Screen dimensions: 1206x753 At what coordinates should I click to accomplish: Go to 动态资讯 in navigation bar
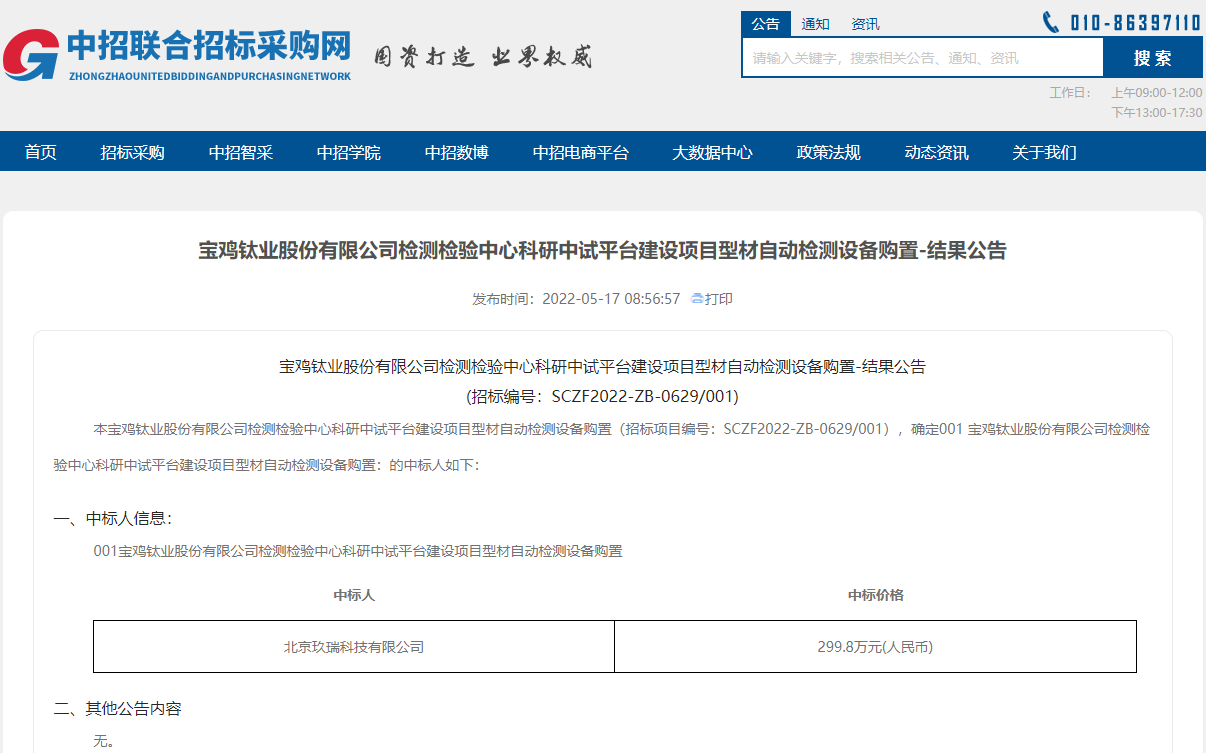[936, 152]
